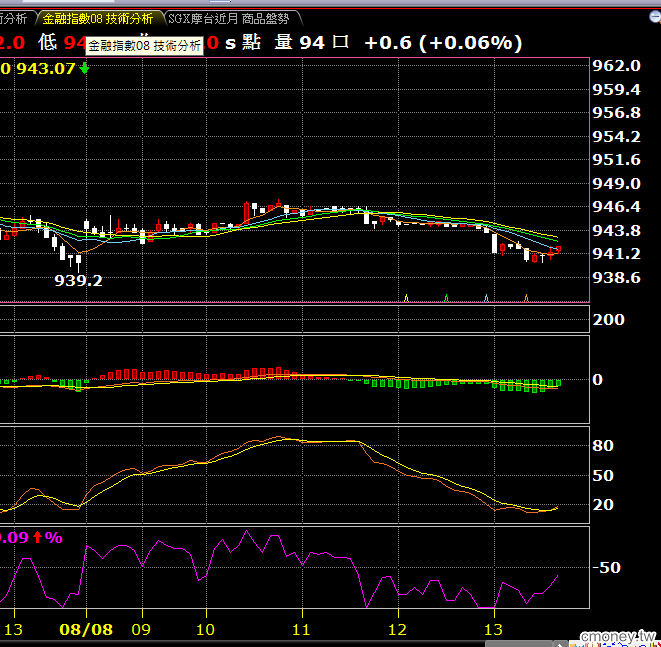The image size is (661, 647).
Task: Click the green triangle marker below the chart
Action: click(x=446, y=298)
